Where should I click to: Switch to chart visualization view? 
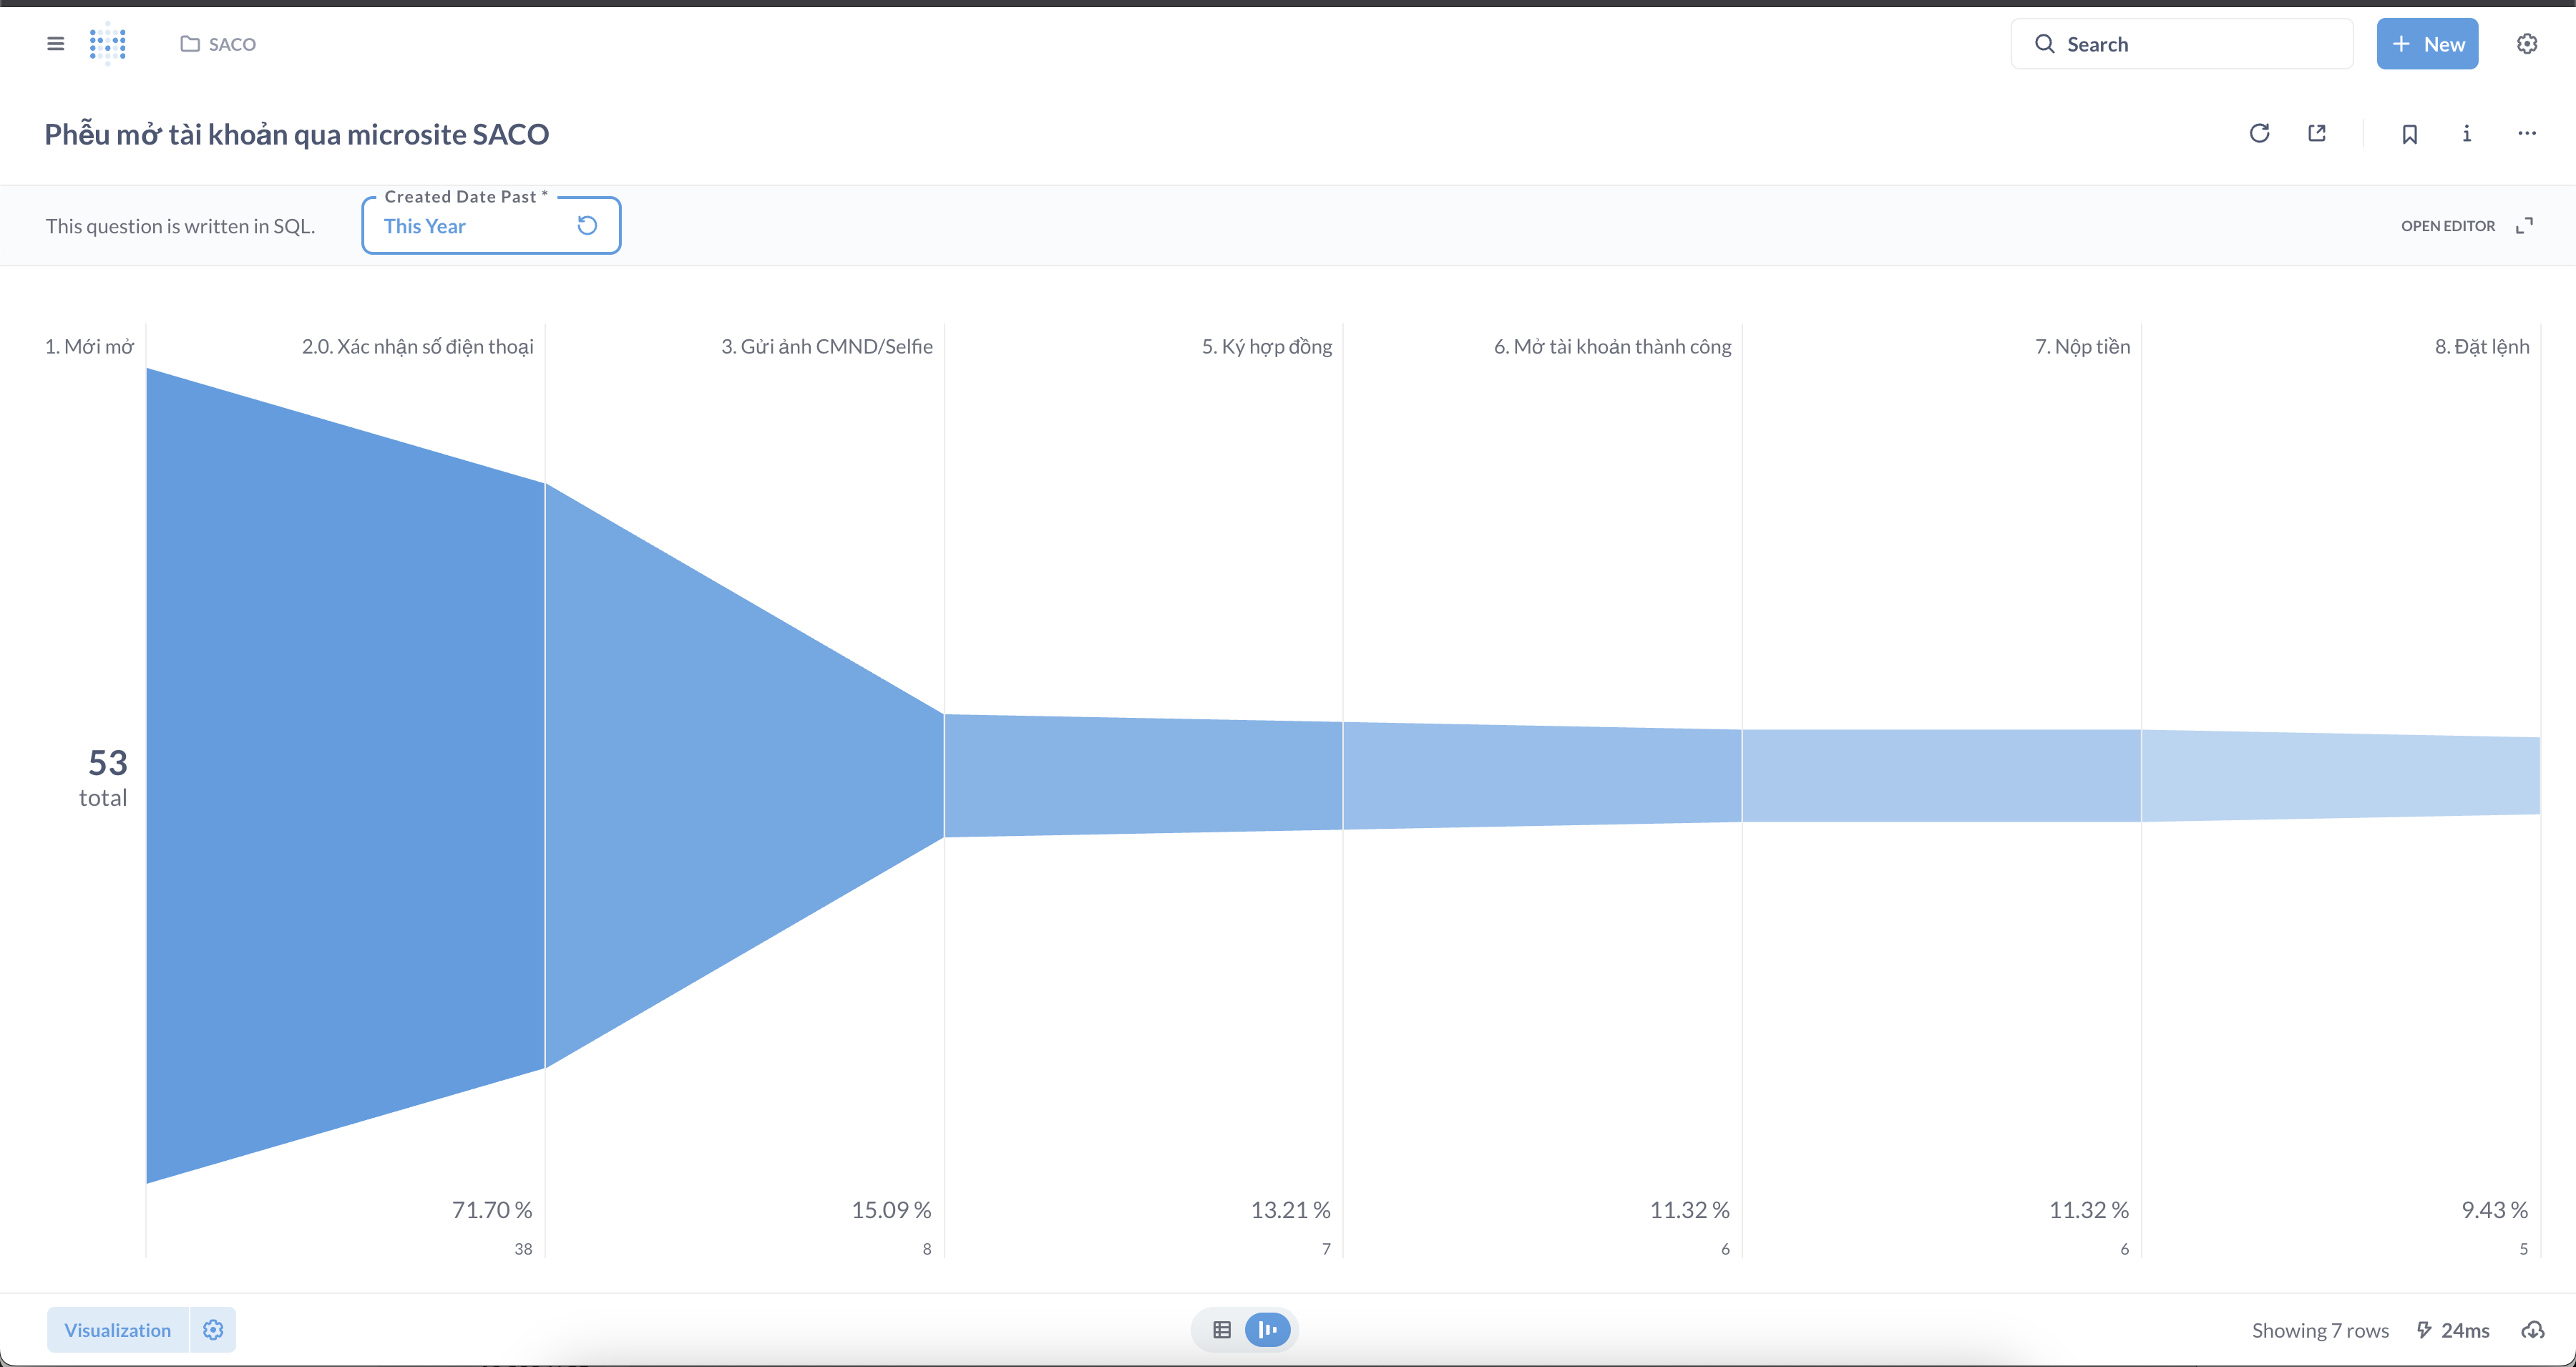pos(1267,1330)
